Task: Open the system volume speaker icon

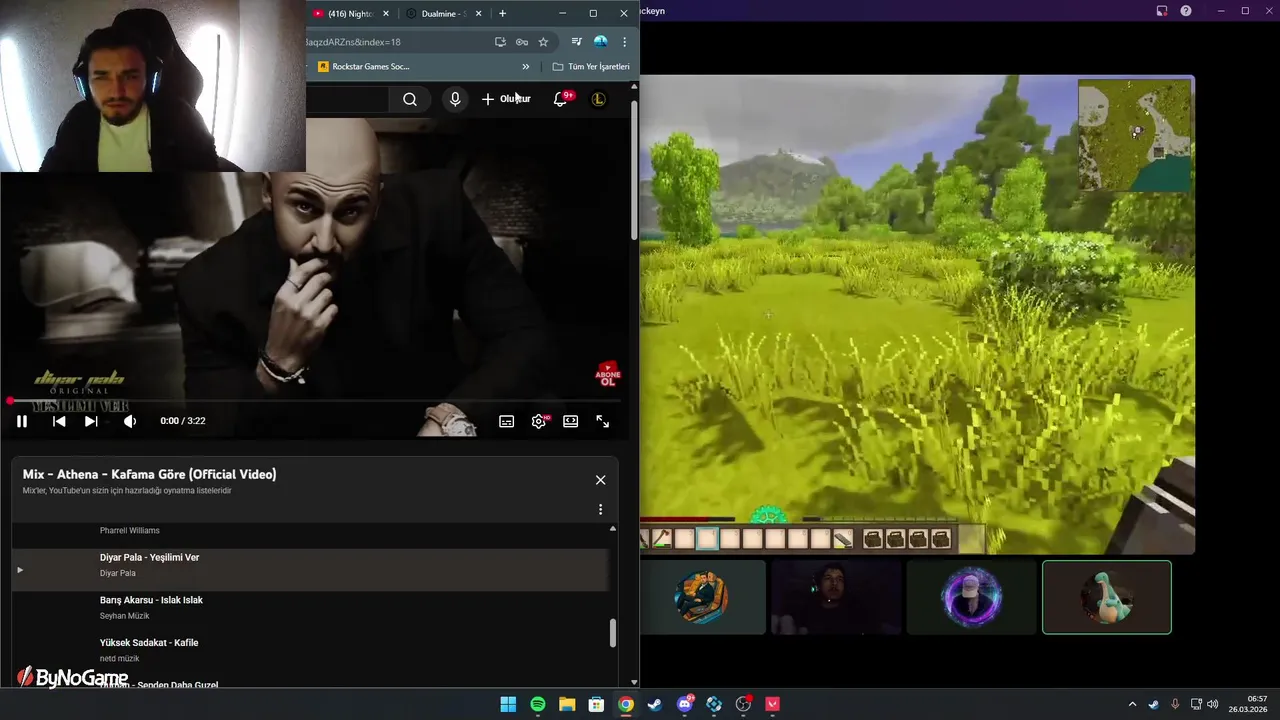Action: (x=1213, y=704)
